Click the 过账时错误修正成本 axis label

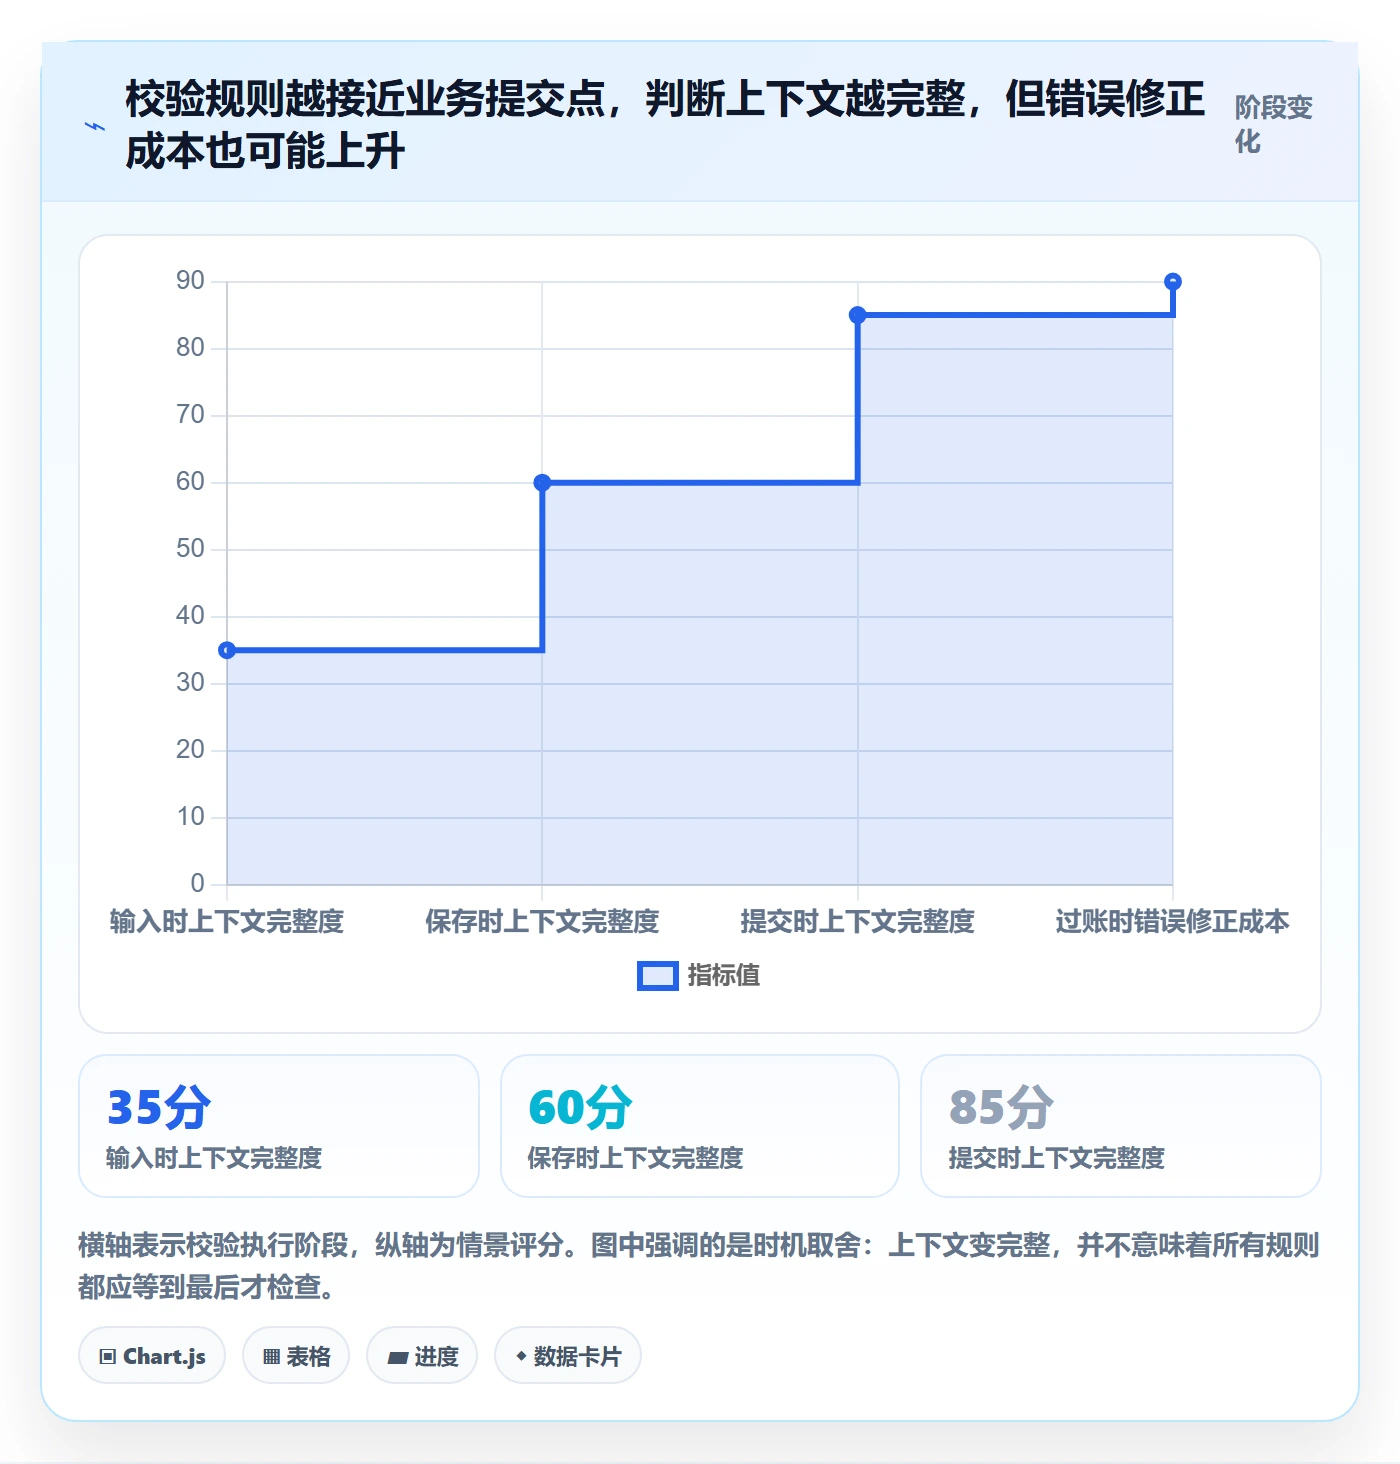1173,922
